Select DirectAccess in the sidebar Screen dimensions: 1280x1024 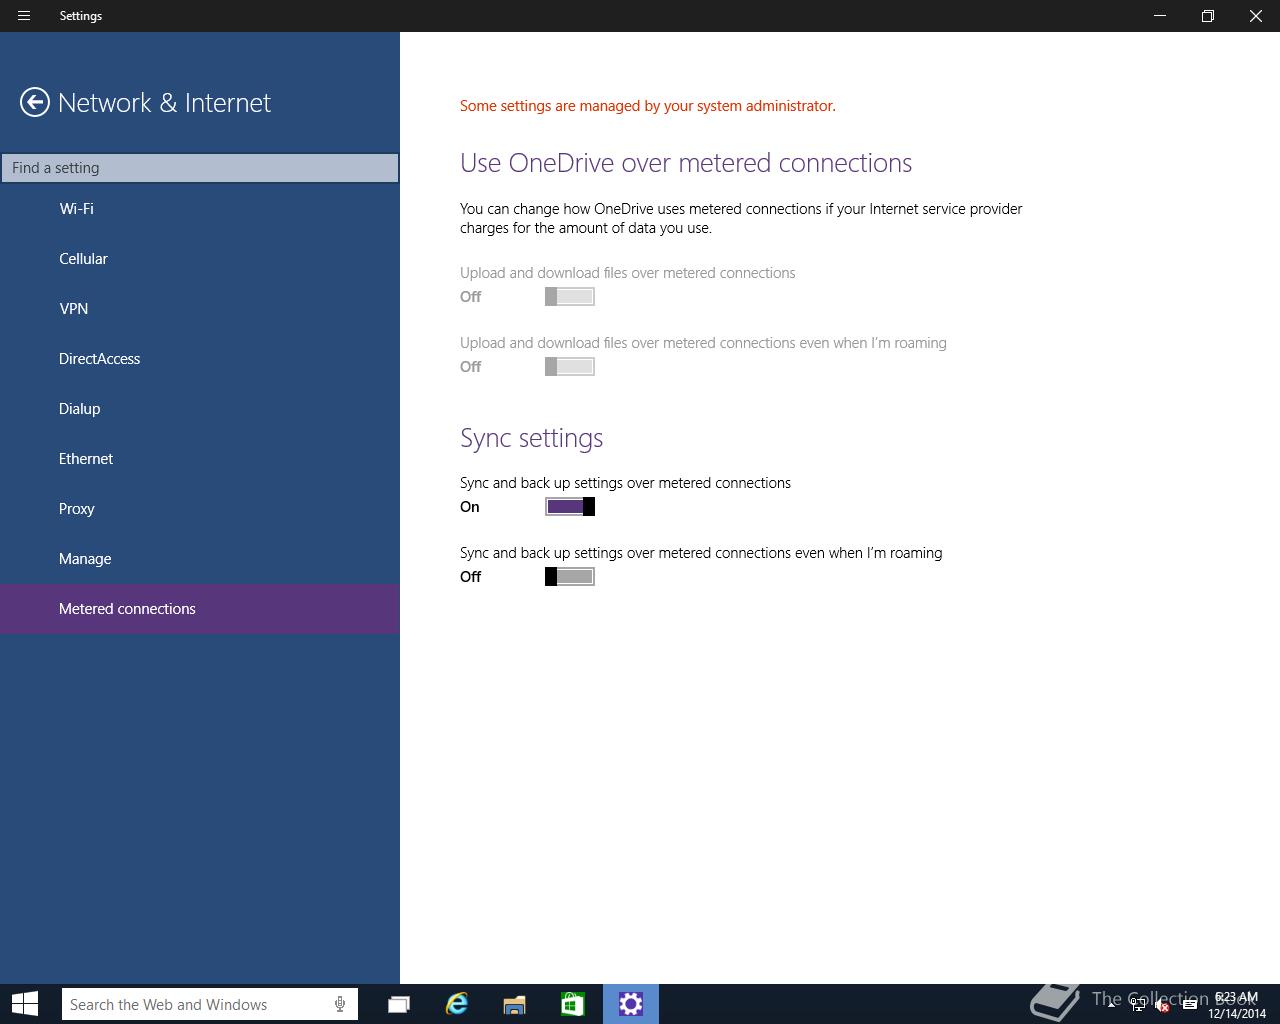tap(200, 359)
